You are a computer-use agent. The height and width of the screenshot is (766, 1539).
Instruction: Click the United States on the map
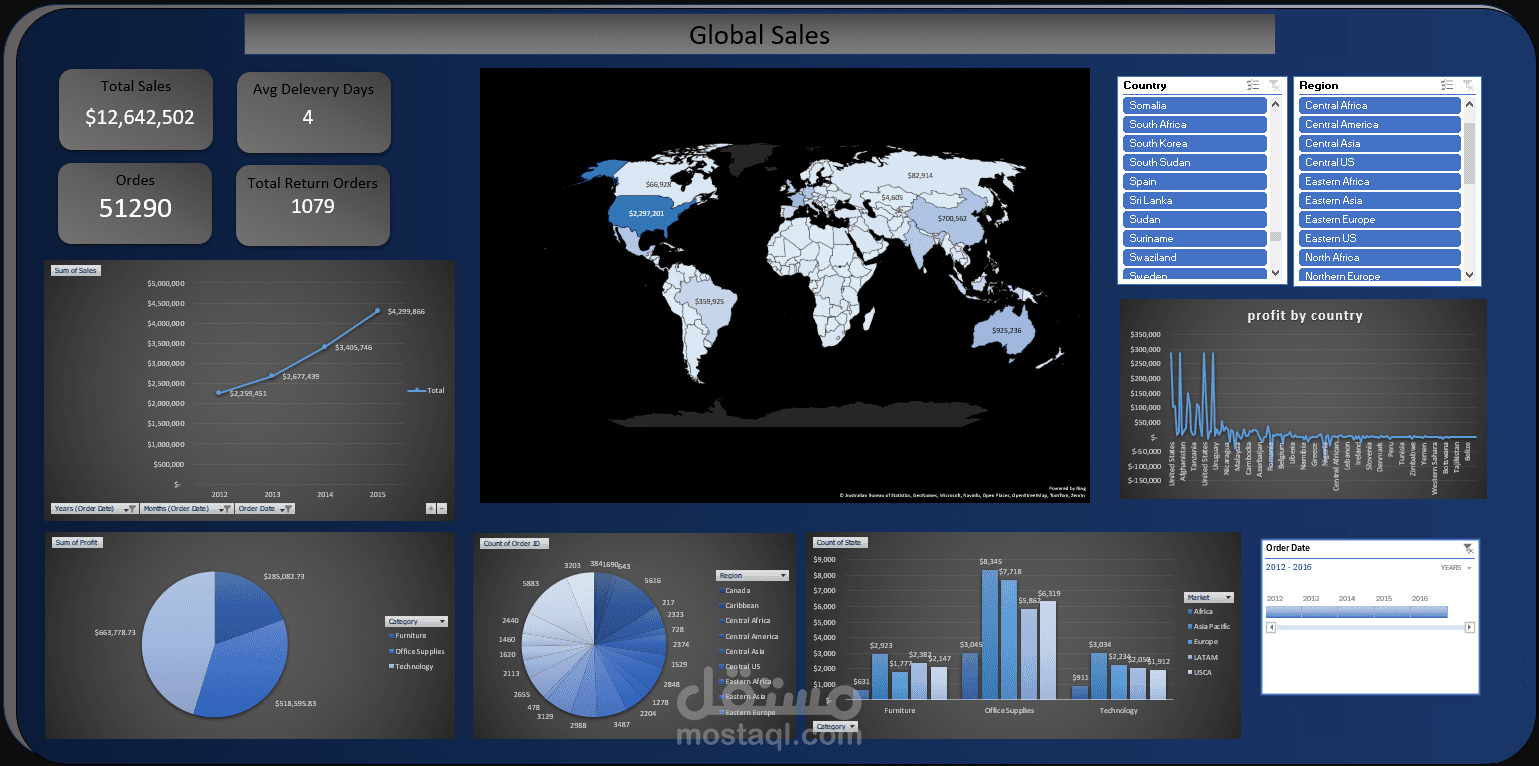648,214
